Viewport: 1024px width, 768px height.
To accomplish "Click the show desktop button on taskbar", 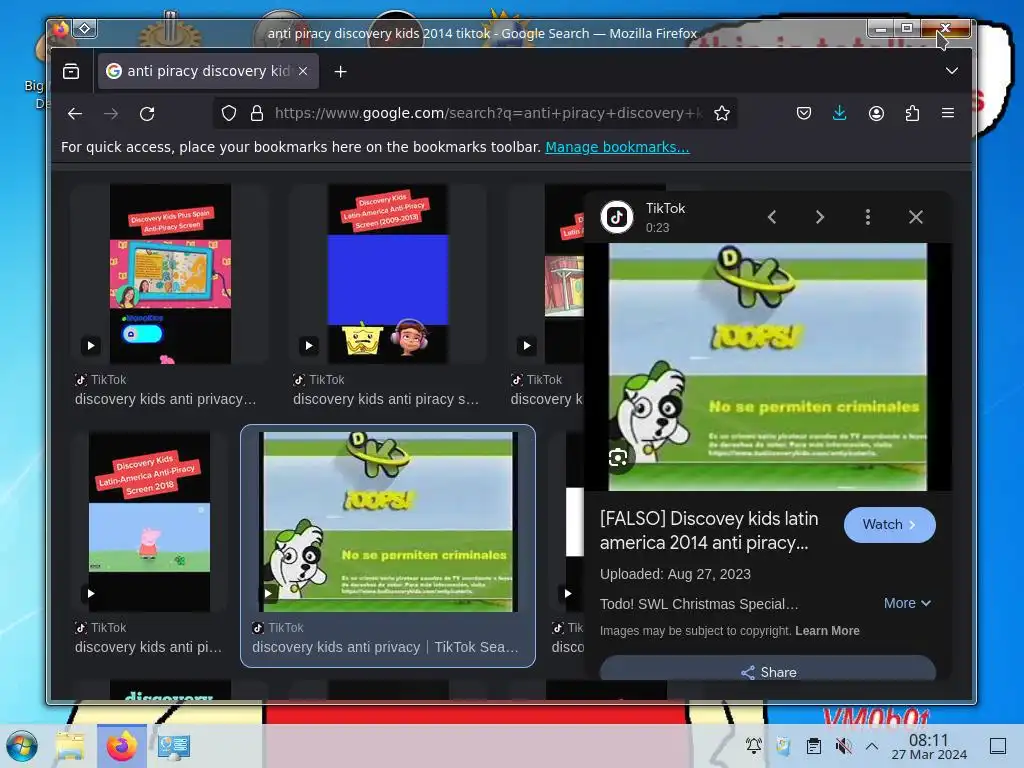I will click(998, 746).
